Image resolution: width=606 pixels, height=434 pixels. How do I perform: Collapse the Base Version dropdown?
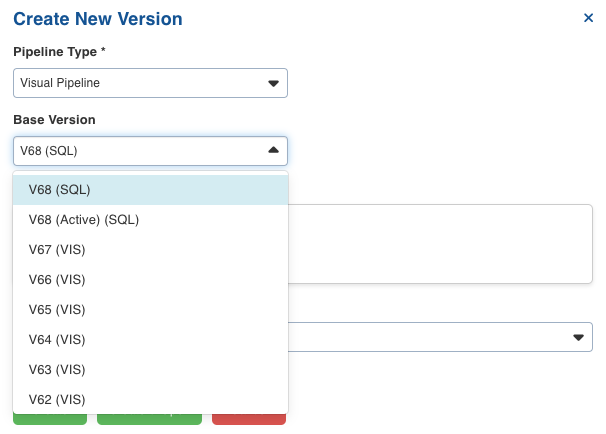click(150, 151)
